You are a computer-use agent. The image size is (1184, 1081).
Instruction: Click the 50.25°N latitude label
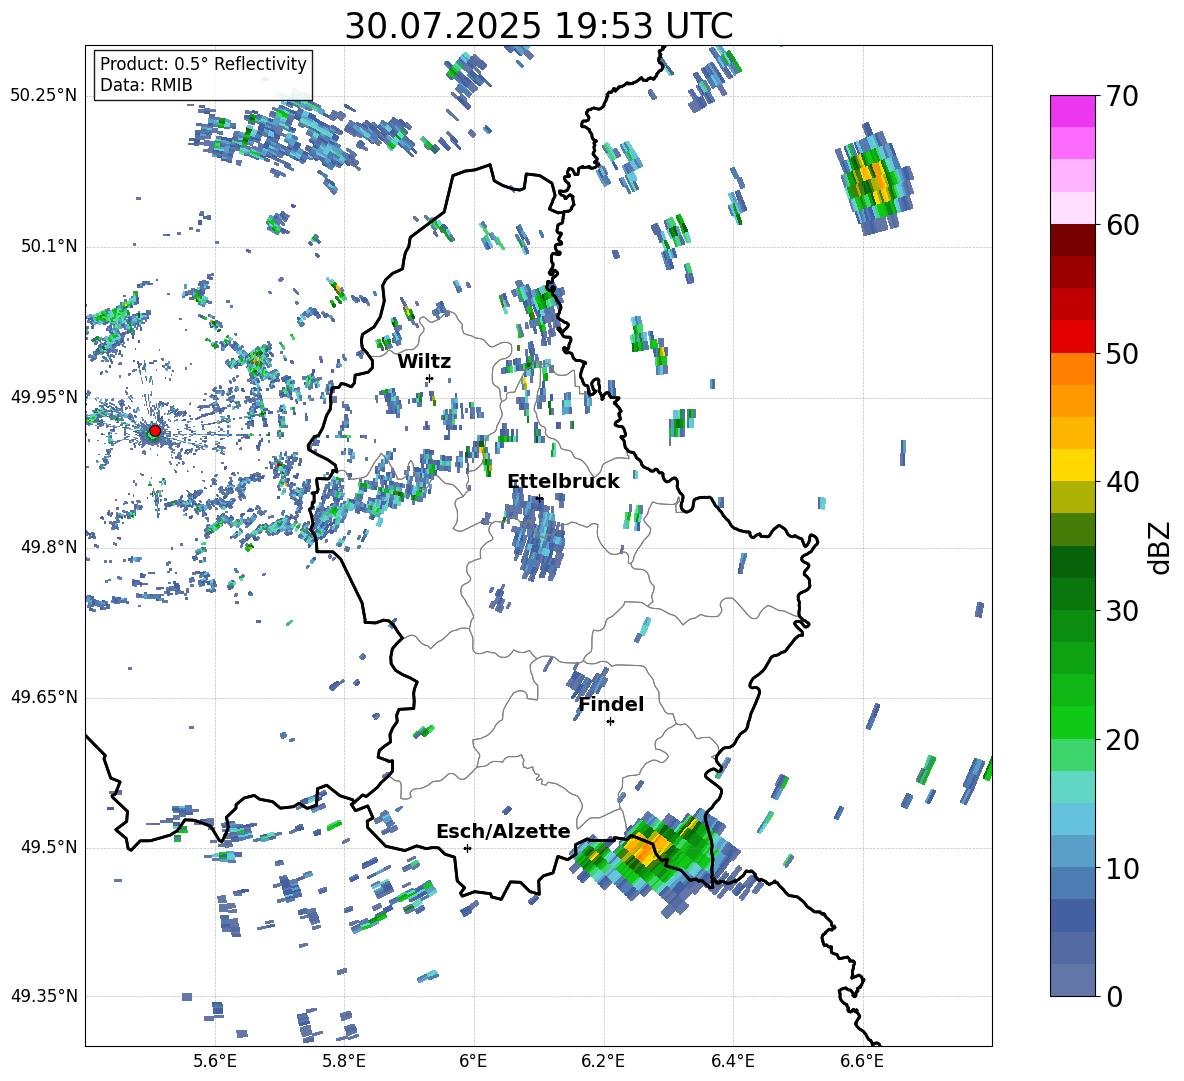(x=44, y=96)
